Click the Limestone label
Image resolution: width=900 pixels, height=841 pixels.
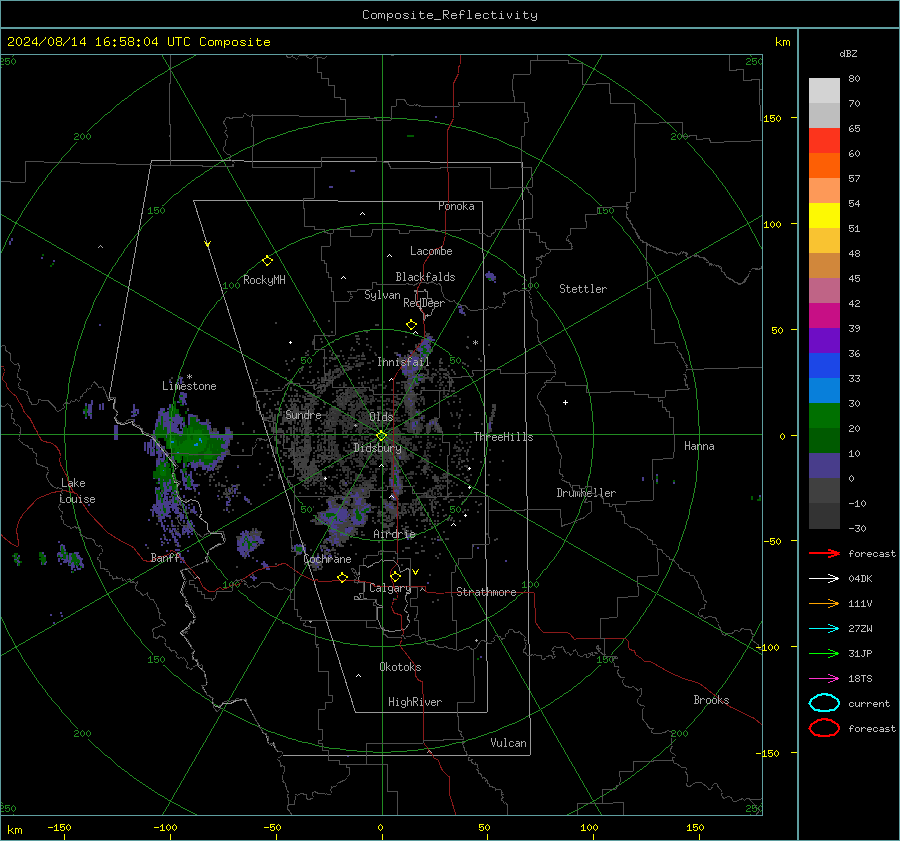(x=189, y=386)
